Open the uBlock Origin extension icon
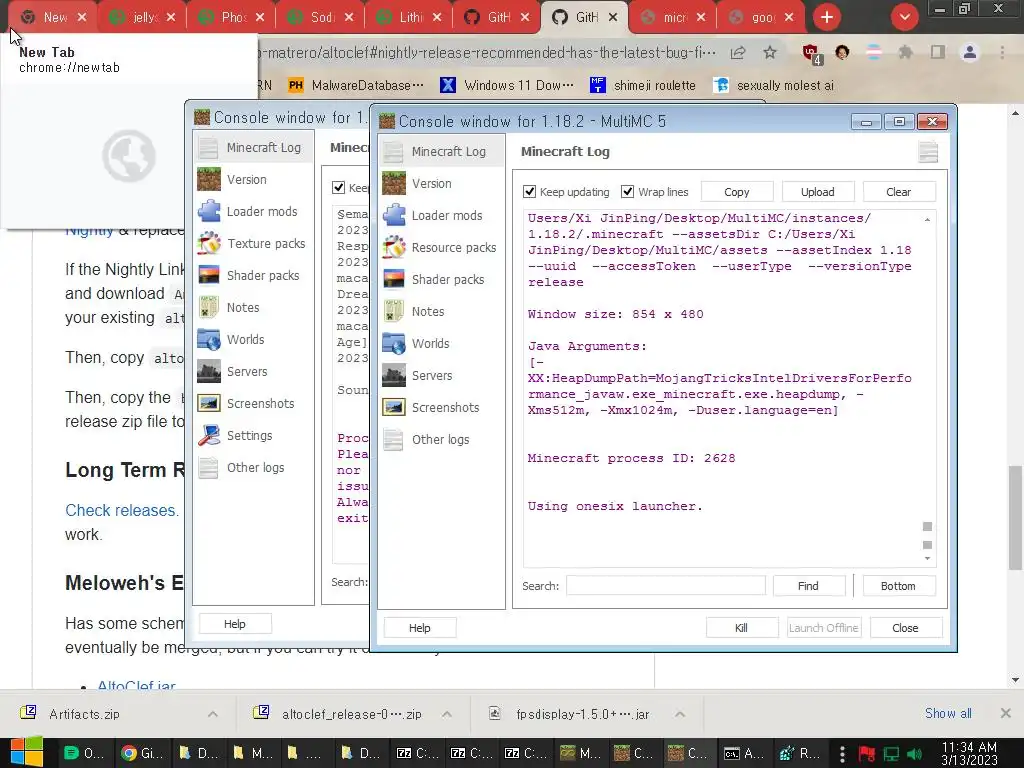 (811, 53)
